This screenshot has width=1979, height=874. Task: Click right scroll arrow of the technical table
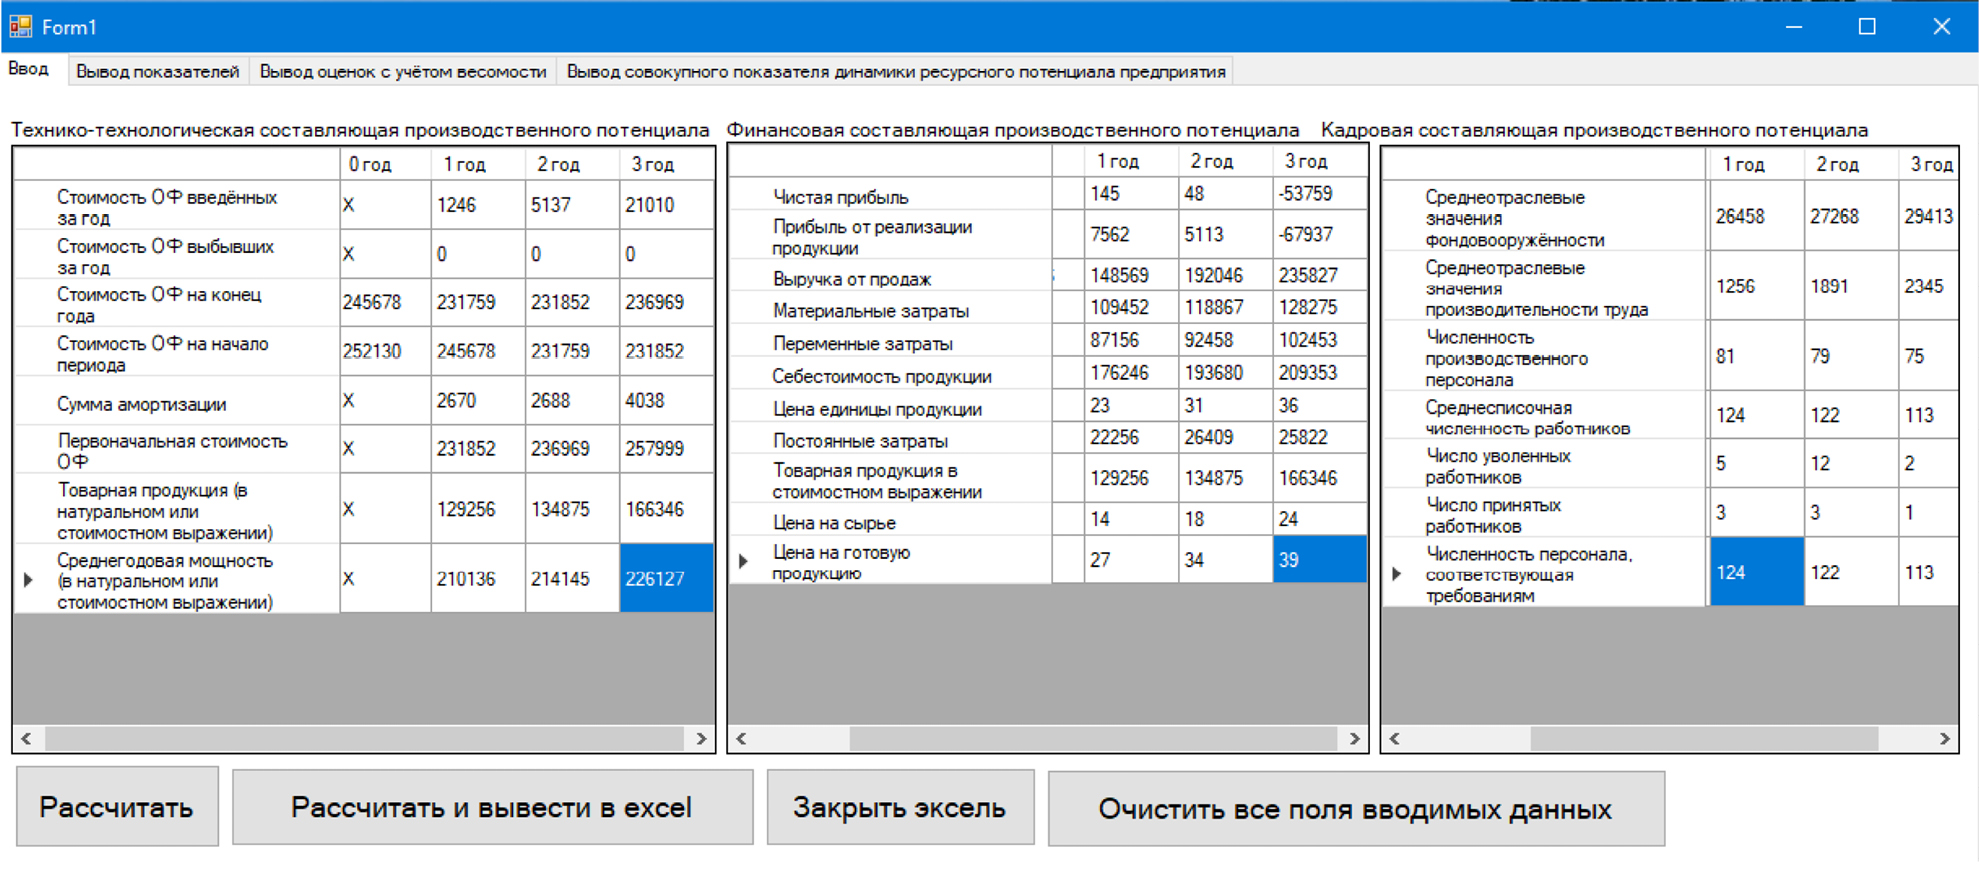[x=701, y=739]
